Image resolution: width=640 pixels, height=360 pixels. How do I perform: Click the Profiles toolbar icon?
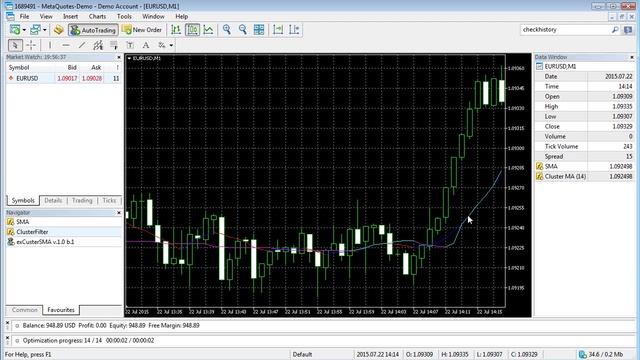point(36,29)
